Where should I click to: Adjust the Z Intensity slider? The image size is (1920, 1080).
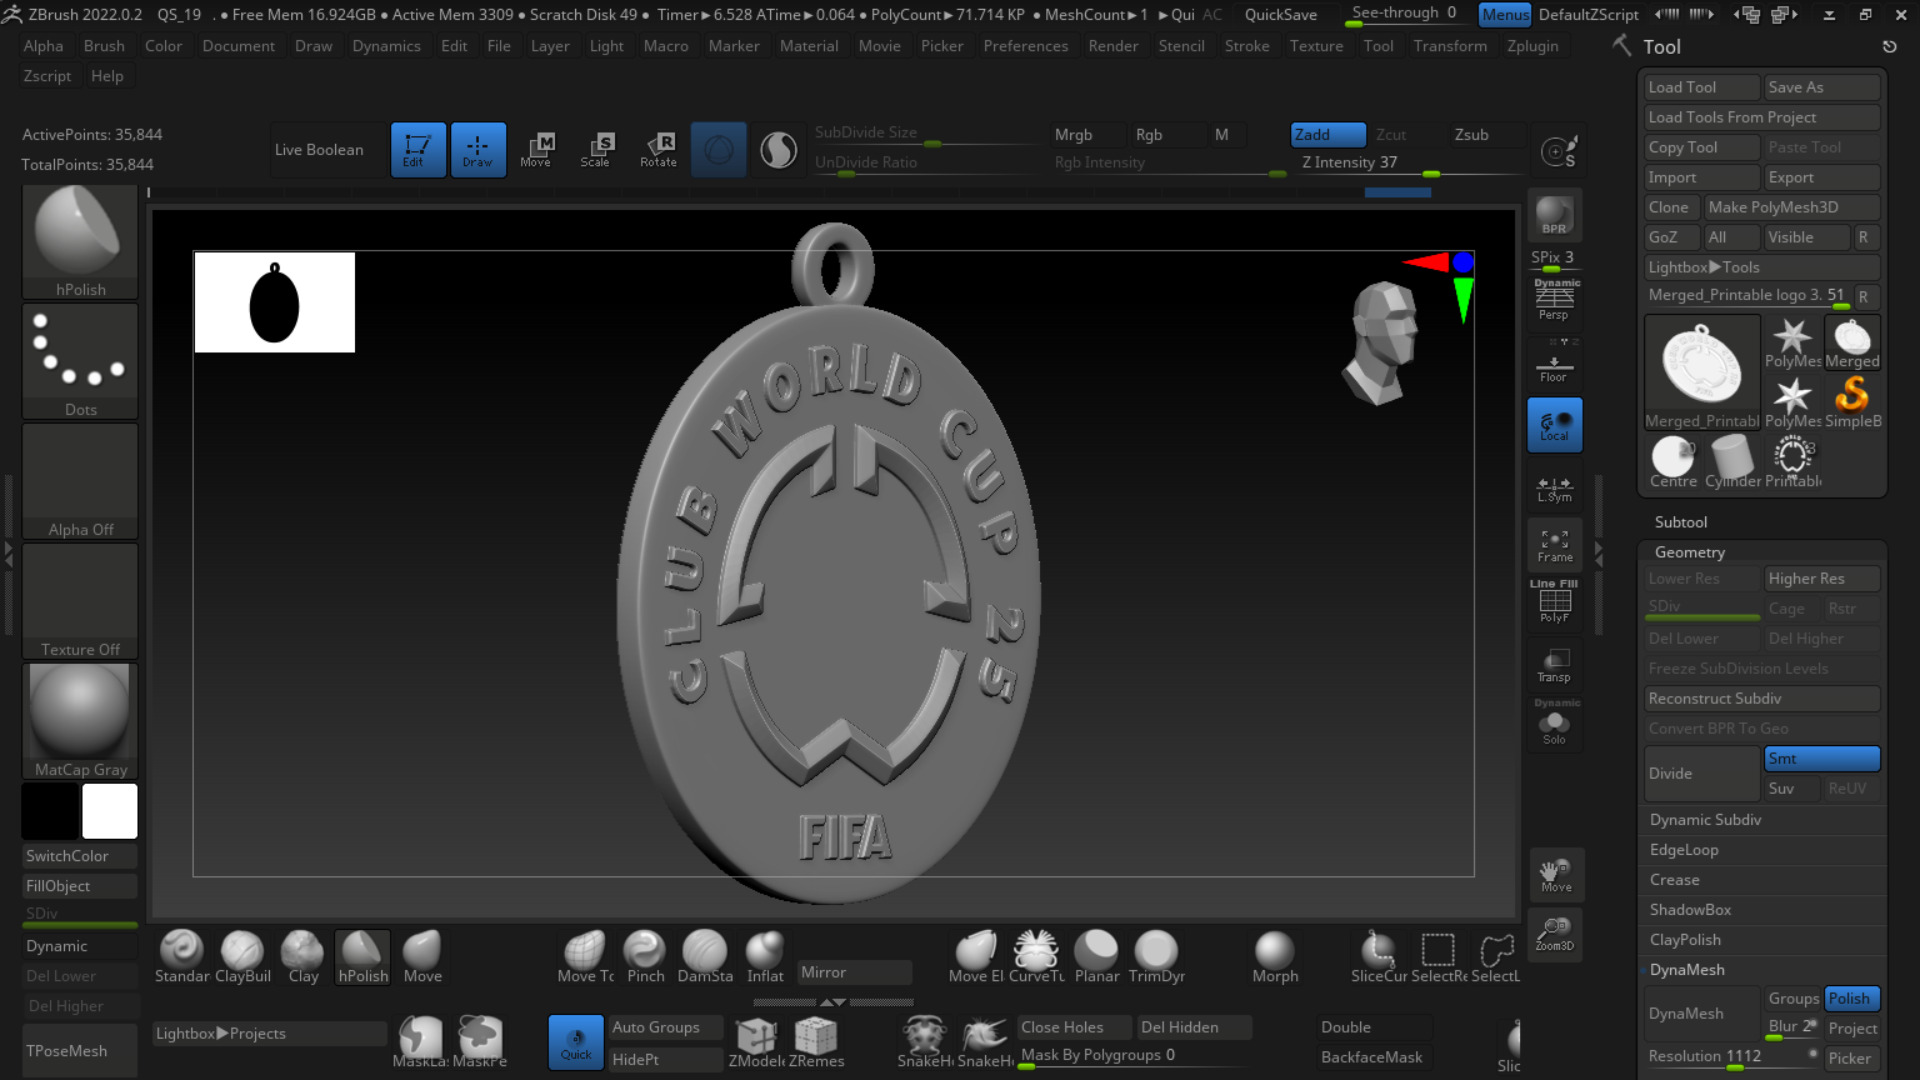1410,163
